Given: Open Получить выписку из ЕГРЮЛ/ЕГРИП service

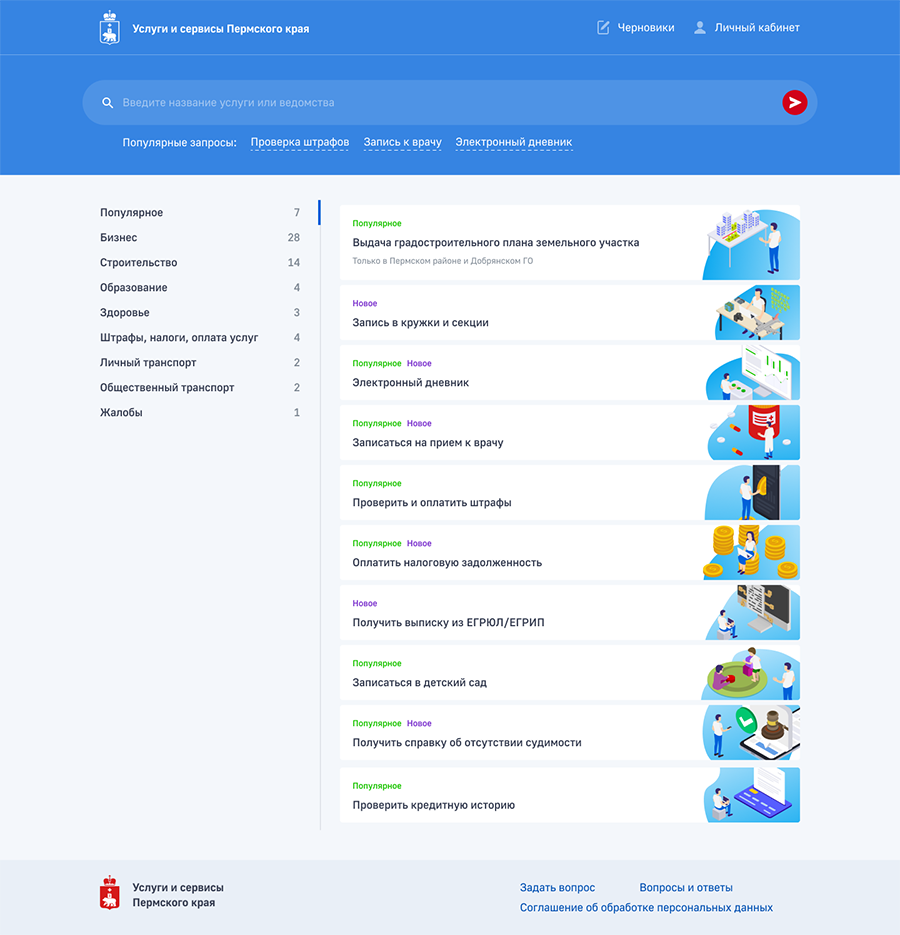Looking at the screenshot, I should 448,622.
